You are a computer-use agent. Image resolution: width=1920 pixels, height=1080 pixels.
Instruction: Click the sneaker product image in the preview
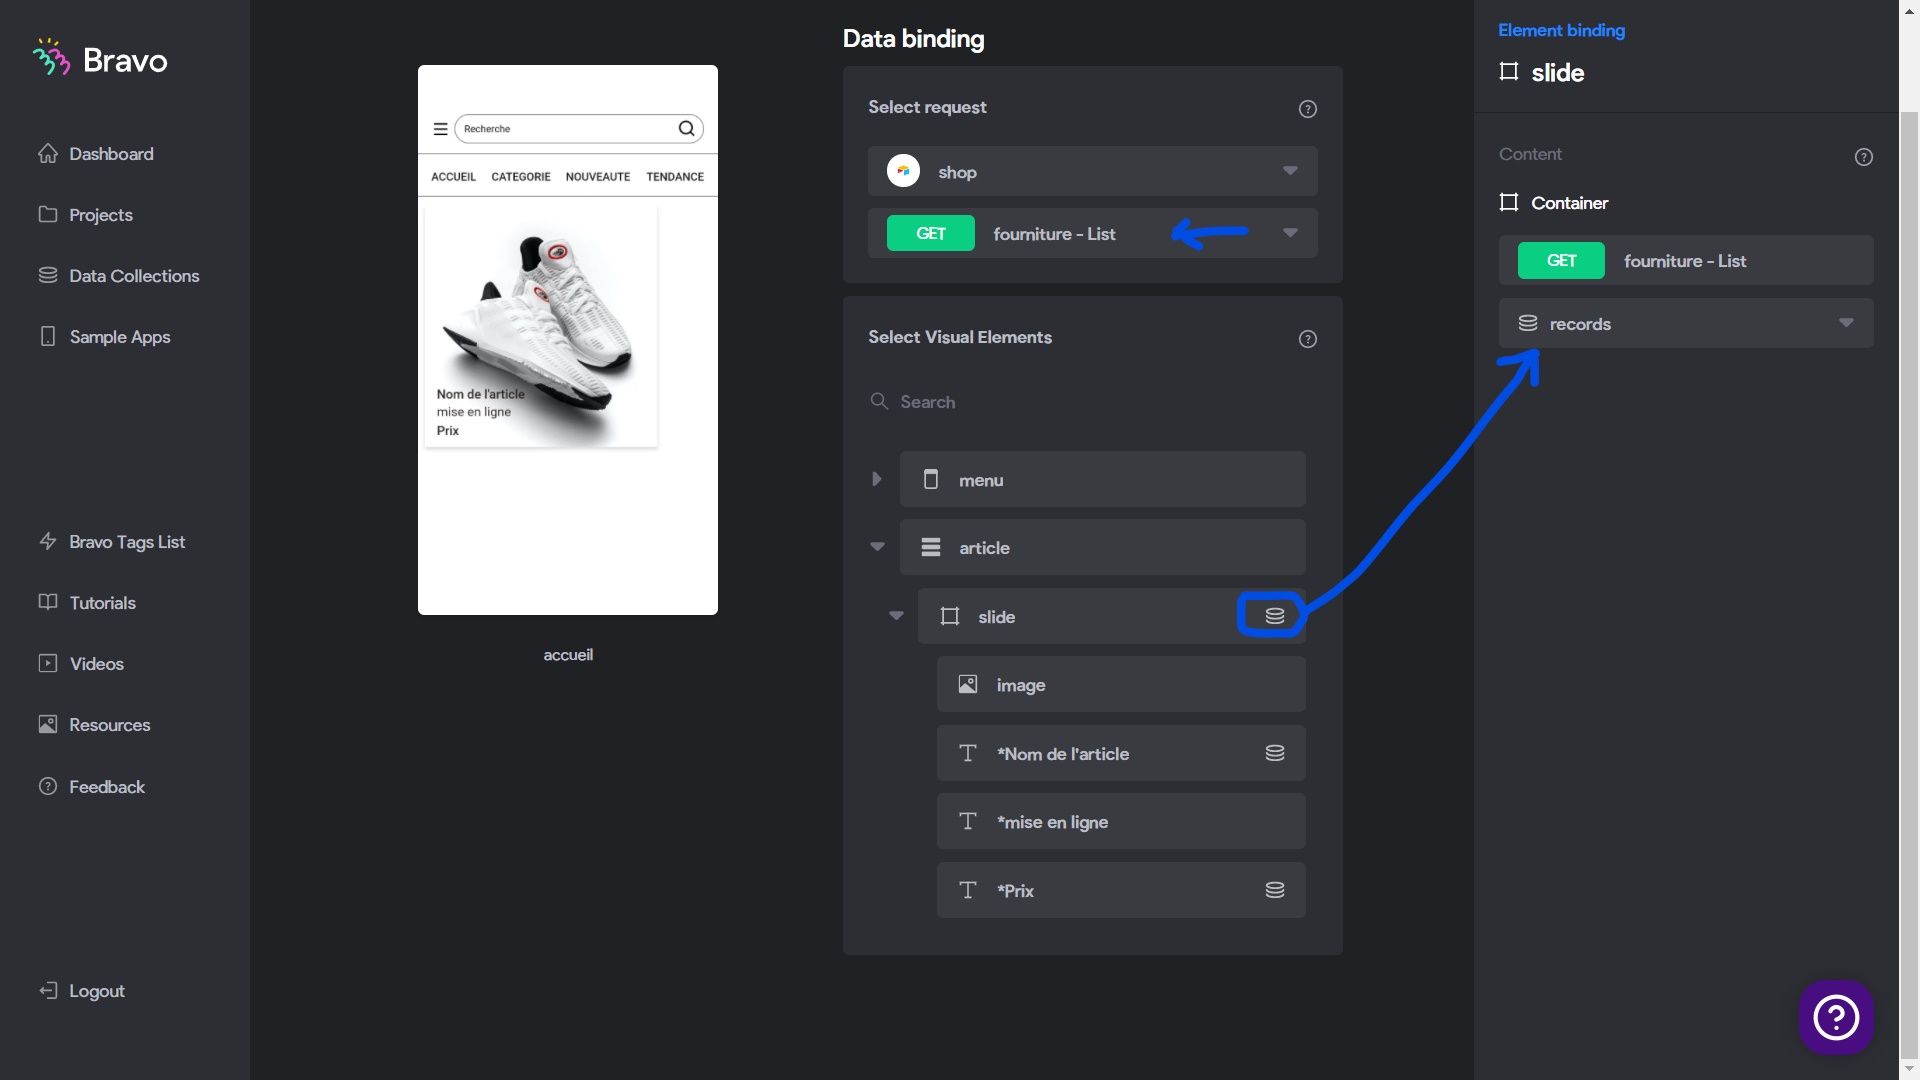point(541,326)
